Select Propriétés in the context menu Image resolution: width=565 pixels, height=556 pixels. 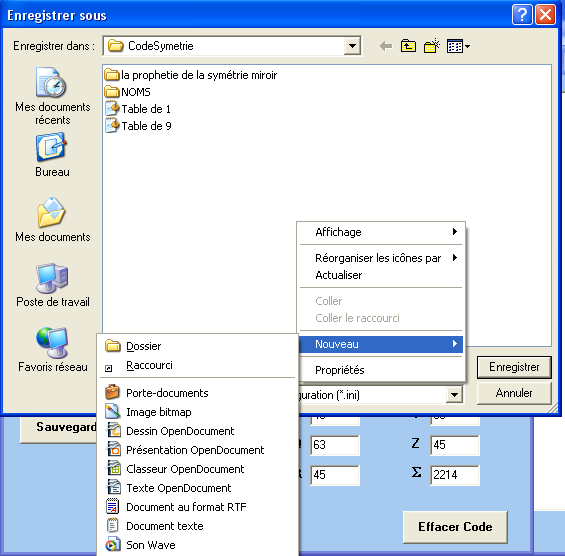pyautogui.click(x=381, y=370)
